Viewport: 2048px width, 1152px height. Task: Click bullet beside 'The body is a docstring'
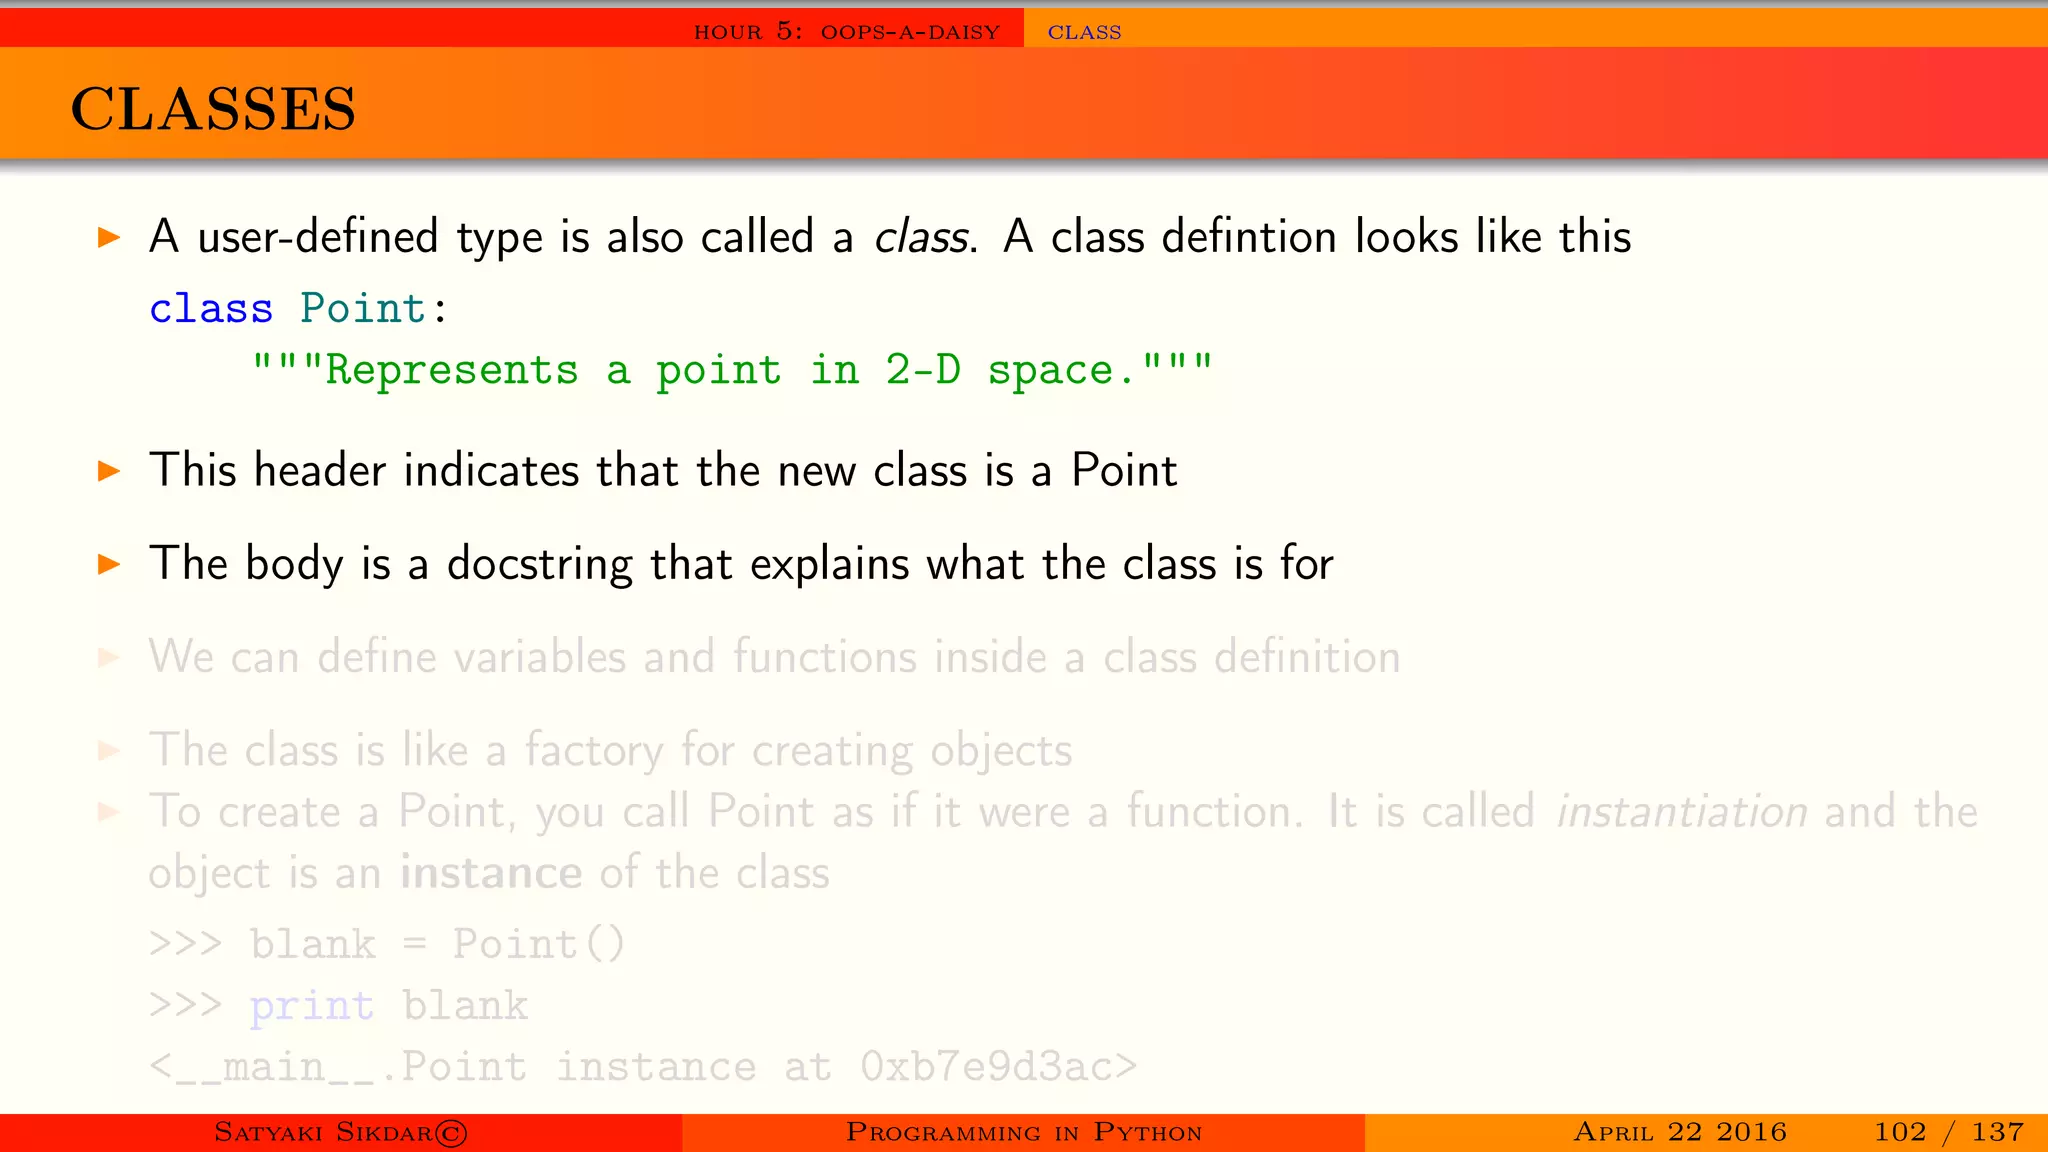coord(109,564)
